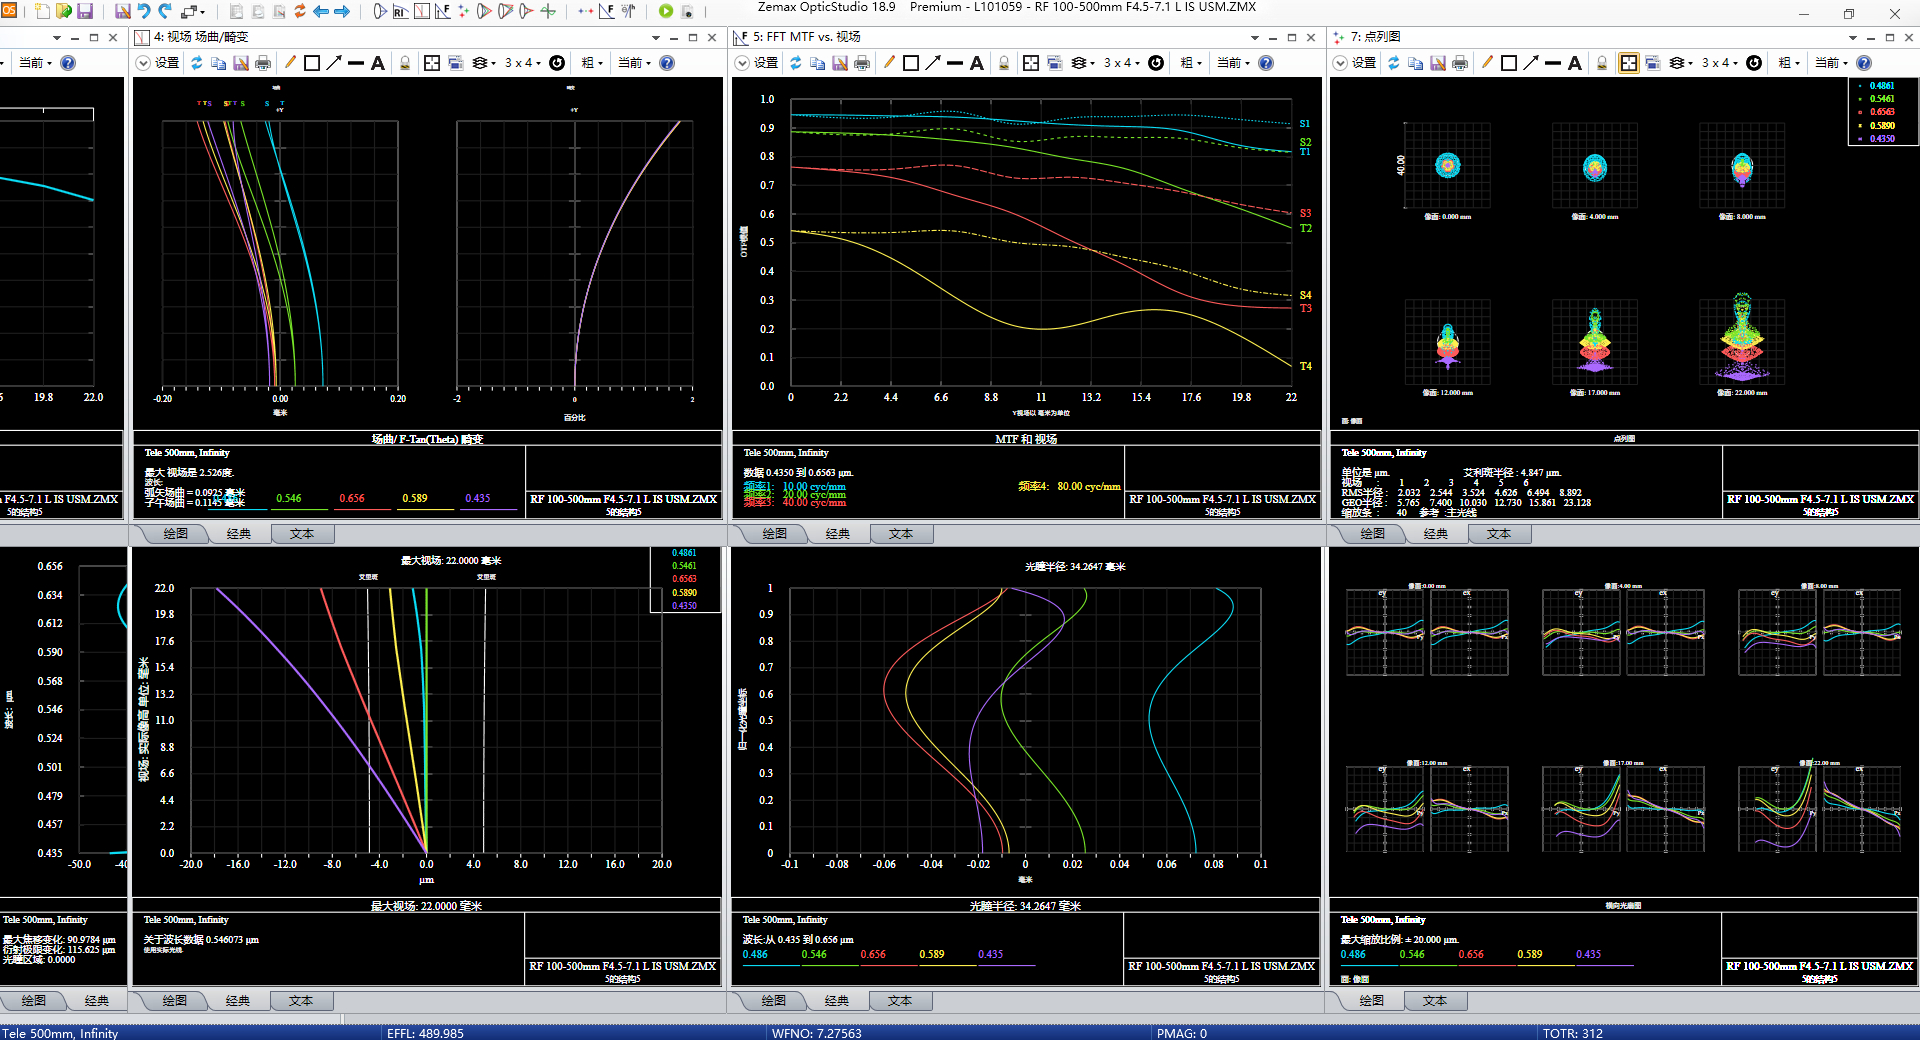Viewport: 1920px width, 1040px height.
Task: Click the blue left arrow in main toolbar
Action: 321,11
